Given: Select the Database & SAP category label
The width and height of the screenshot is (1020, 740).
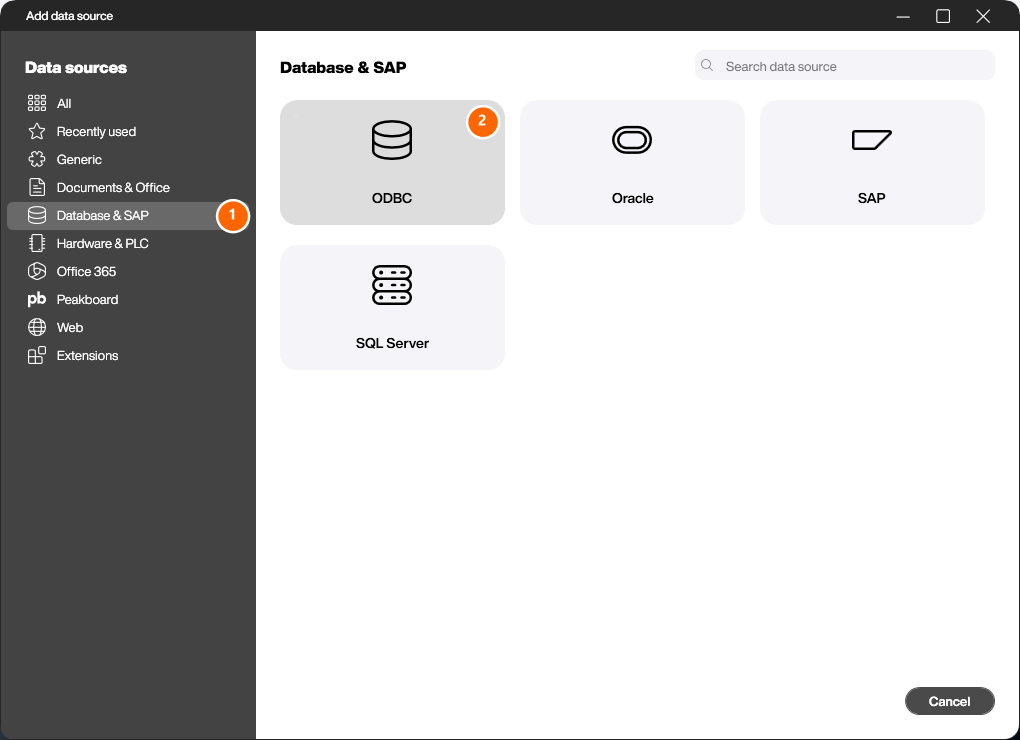Looking at the screenshot, I should tap(103, 215).
